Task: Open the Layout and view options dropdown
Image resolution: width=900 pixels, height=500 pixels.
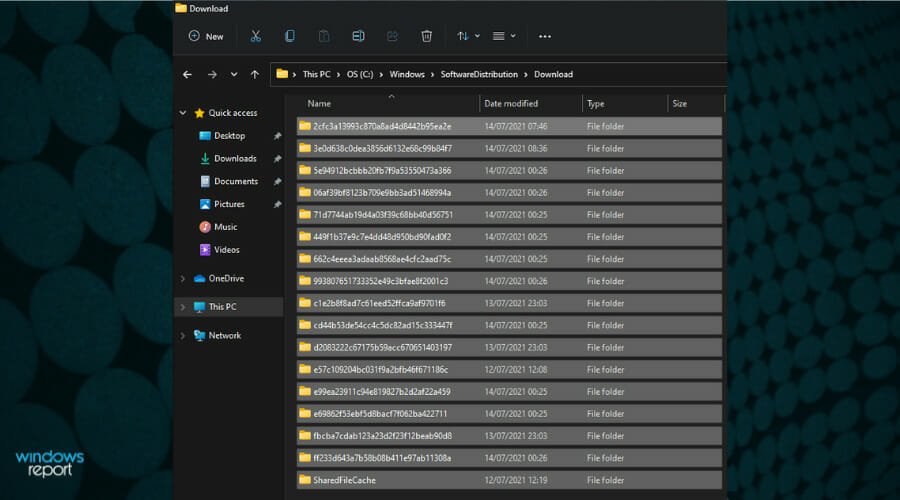Action: pos(504,36)
